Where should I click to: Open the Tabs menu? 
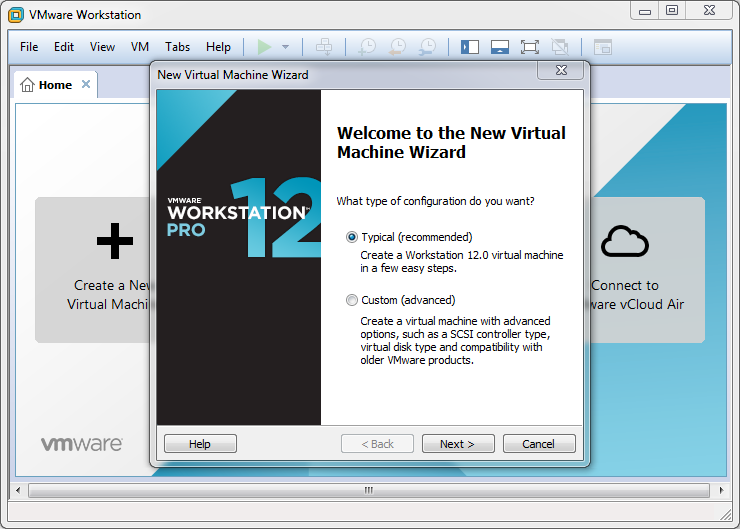coord(177,47)
